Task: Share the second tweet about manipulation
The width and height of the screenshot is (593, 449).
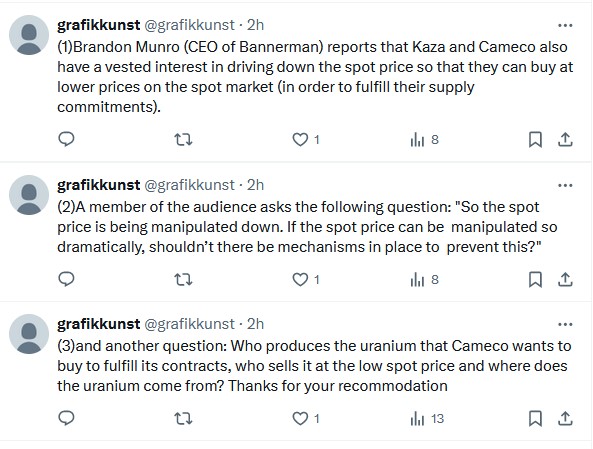Action: click(x=565, y=280)
